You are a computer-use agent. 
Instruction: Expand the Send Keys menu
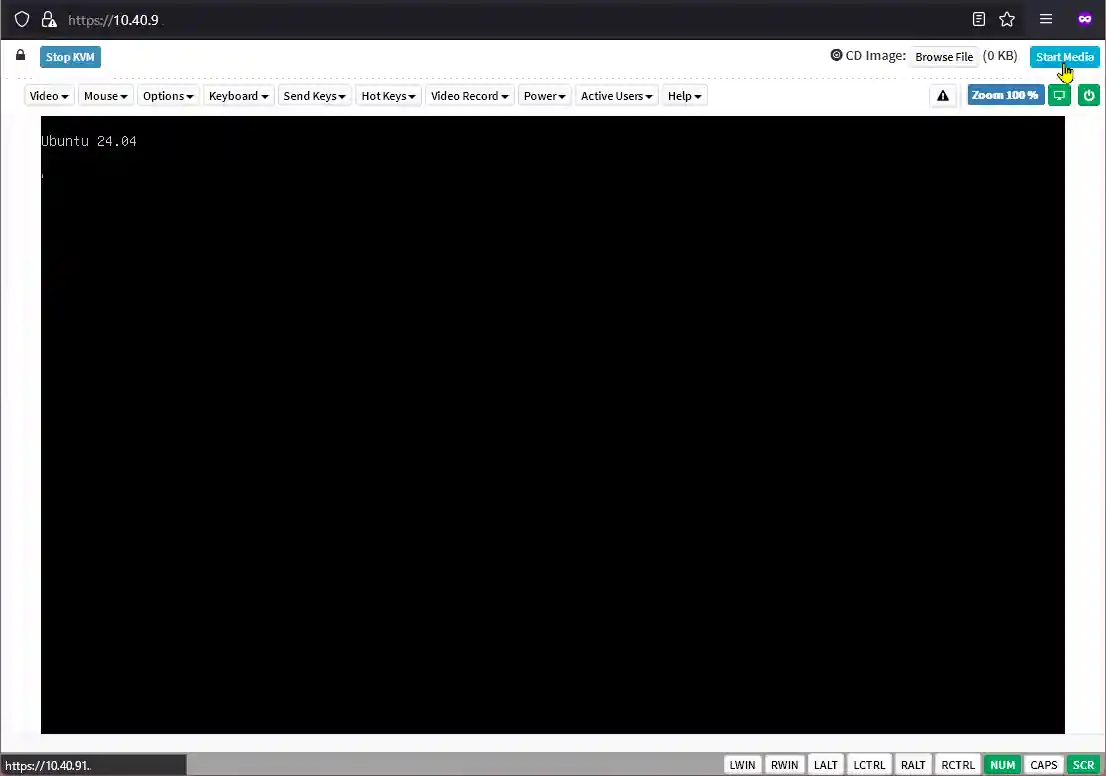(314, 96)
